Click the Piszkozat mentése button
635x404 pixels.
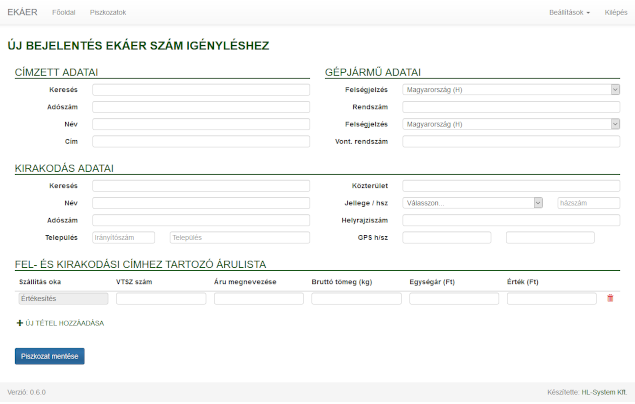(x=50, y=356)
